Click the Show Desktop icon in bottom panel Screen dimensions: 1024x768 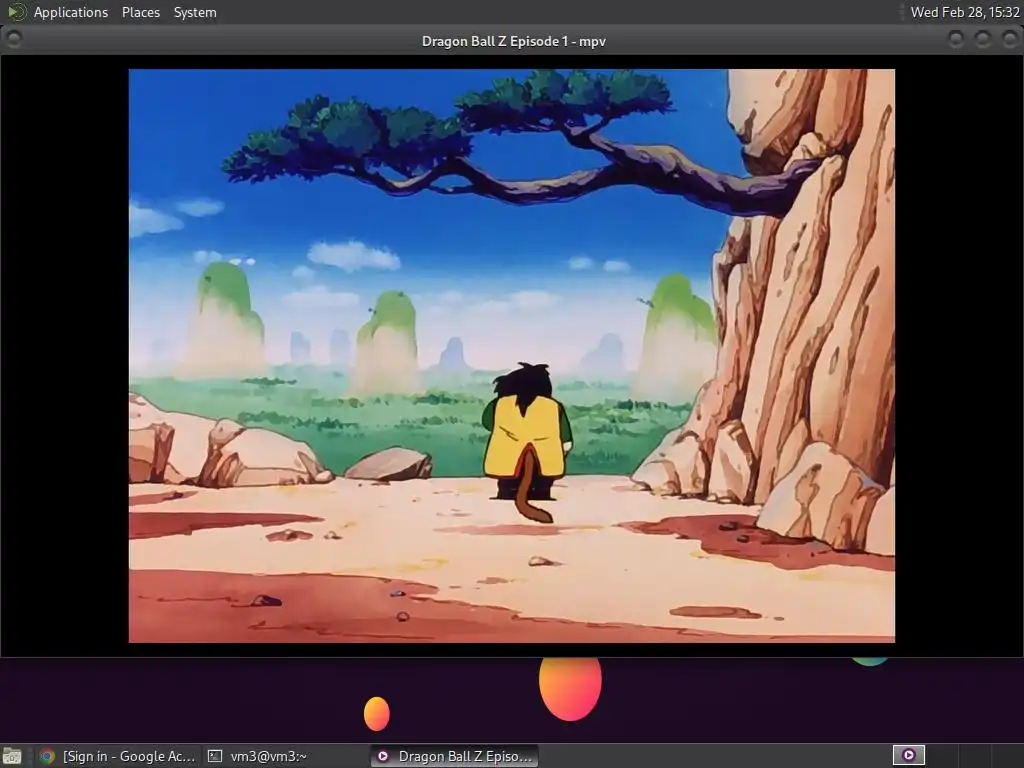click(12, 756)
